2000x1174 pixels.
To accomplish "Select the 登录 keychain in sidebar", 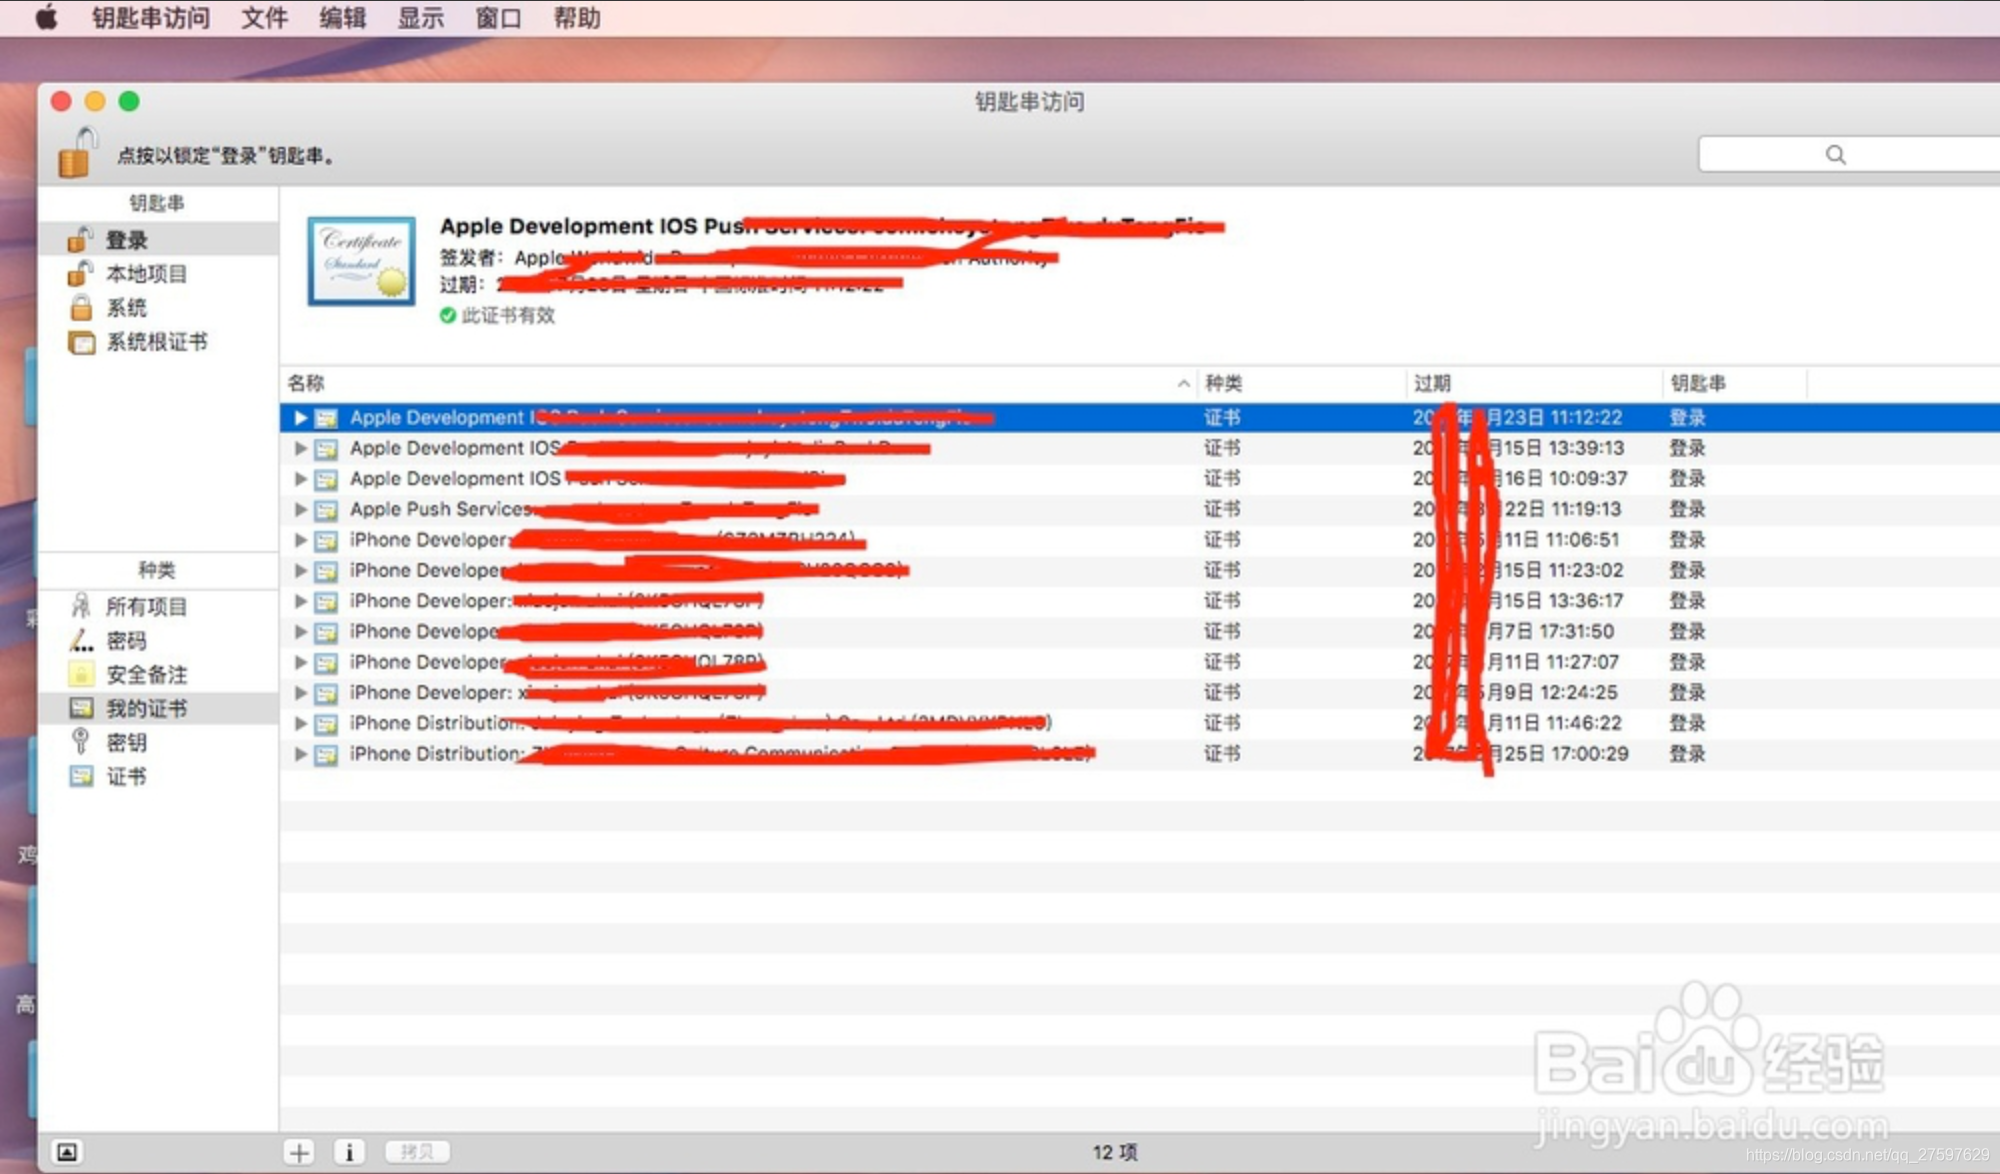I will 159,240.
